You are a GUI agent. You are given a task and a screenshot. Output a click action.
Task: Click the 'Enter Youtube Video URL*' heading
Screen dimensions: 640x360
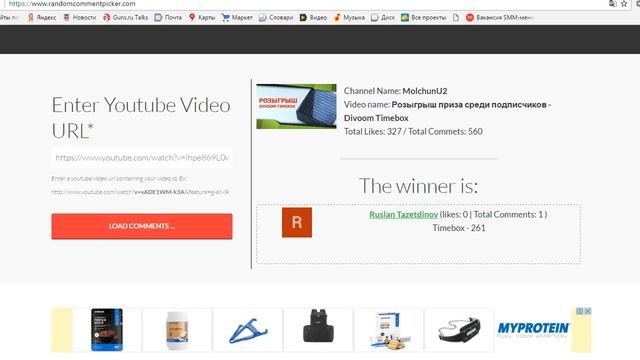141,118
